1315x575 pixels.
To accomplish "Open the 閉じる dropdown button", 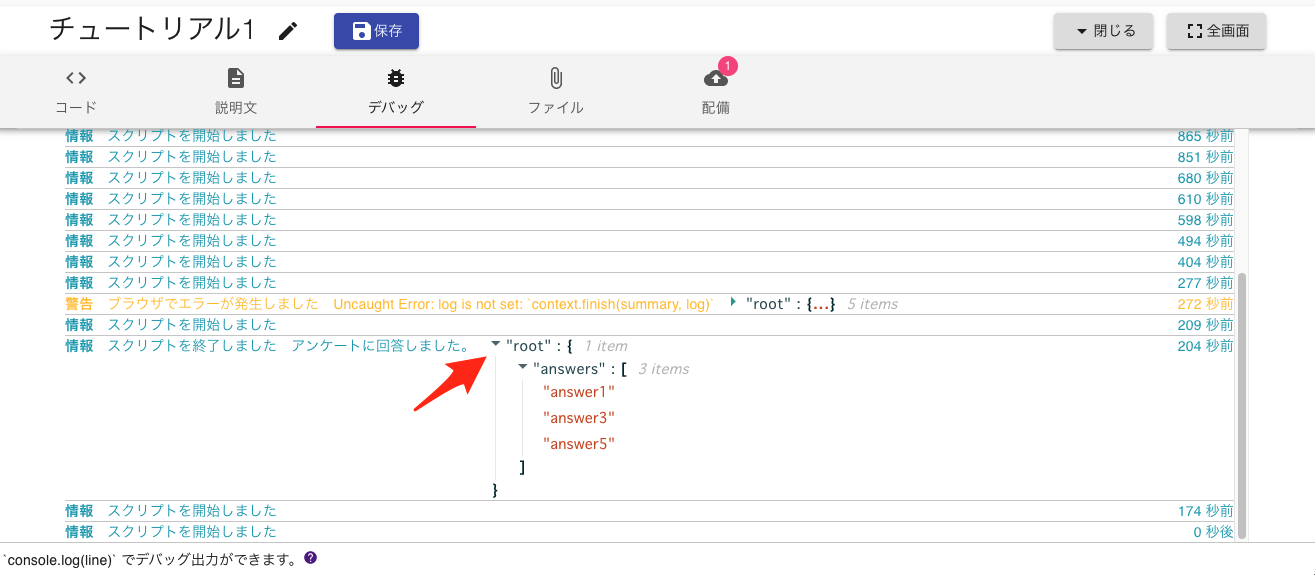I will pyautogui.click(x=1104, y=31).
